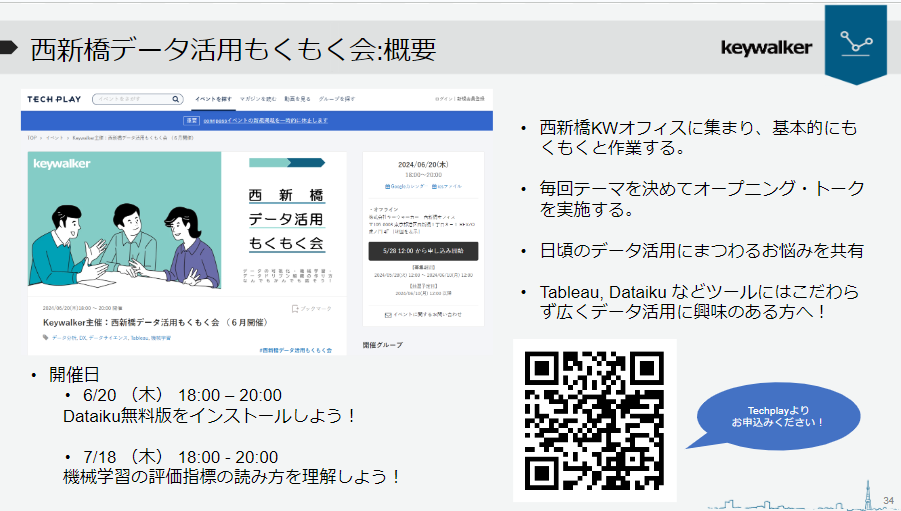Click the bullet starting Tableau, Dataiku など

point(699,301)
